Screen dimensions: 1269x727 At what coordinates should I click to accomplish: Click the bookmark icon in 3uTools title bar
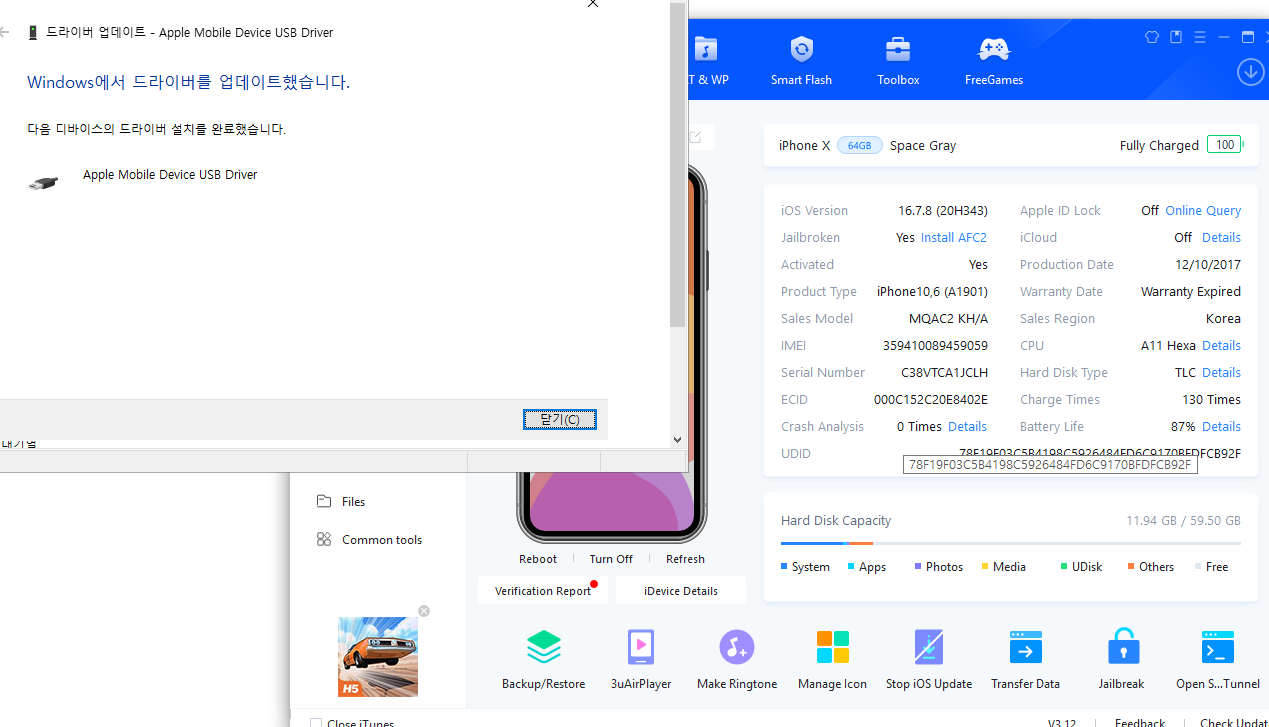(1176, 37)
